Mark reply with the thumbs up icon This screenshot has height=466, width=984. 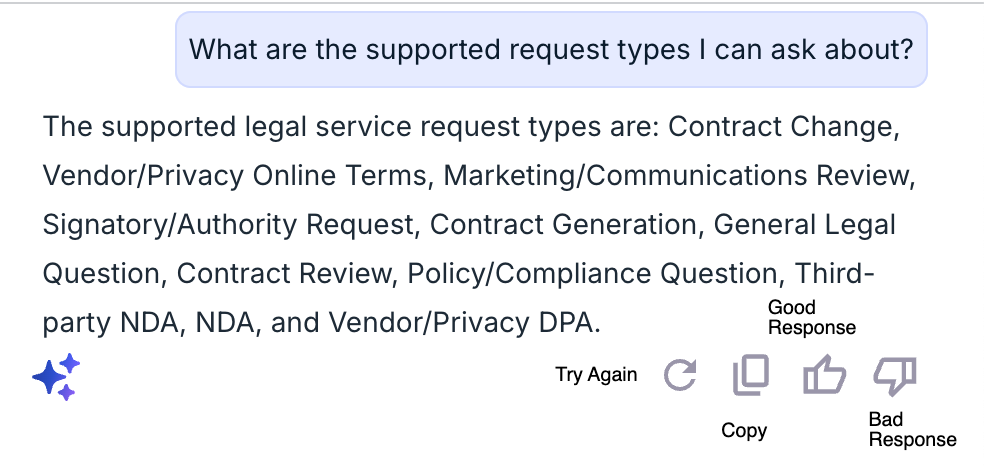pyautogui.click(x=824, y=374)
